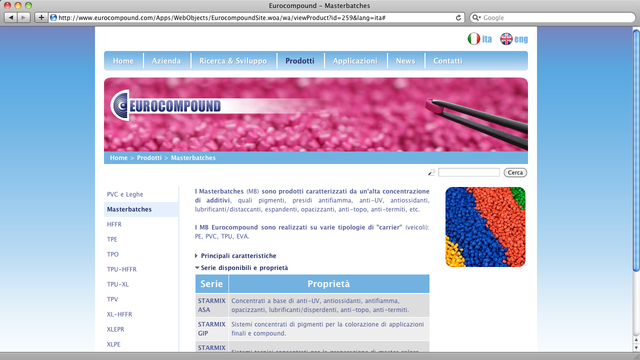Click the STARMIX GIP table cell
The height and width of the screenshot is (360, 640).
tap(212, 329)
